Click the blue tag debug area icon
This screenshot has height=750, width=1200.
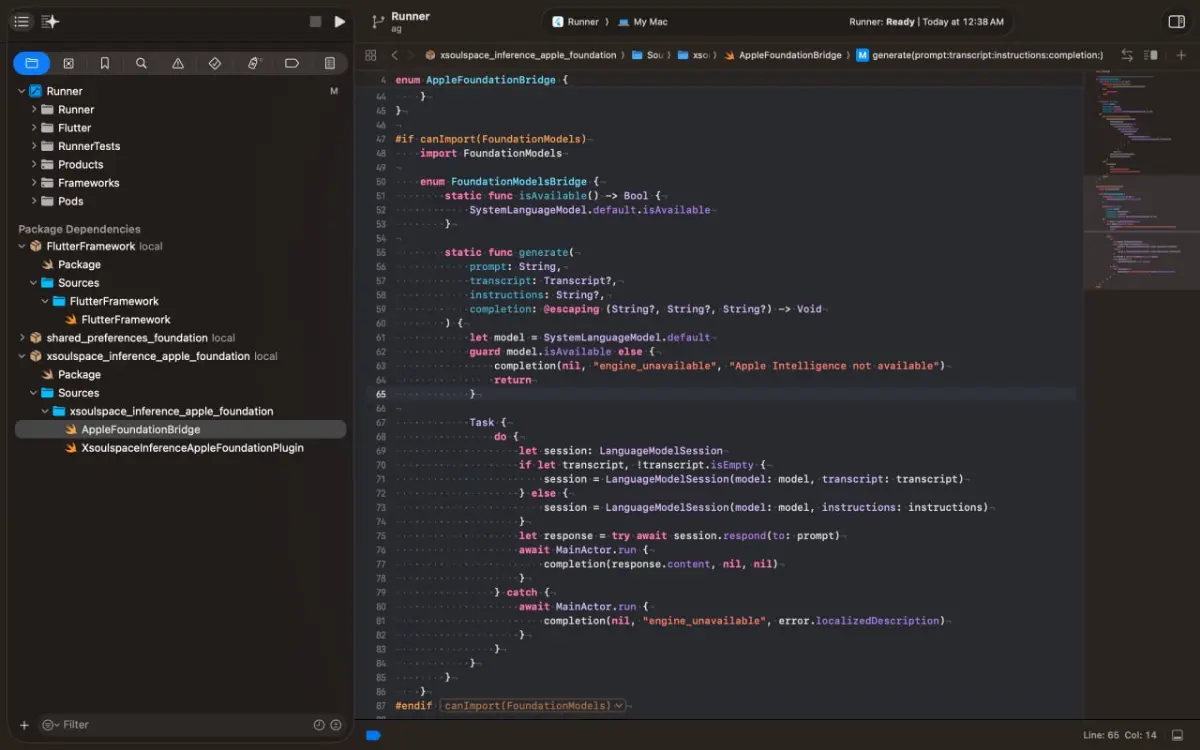(x=373, y=735)
